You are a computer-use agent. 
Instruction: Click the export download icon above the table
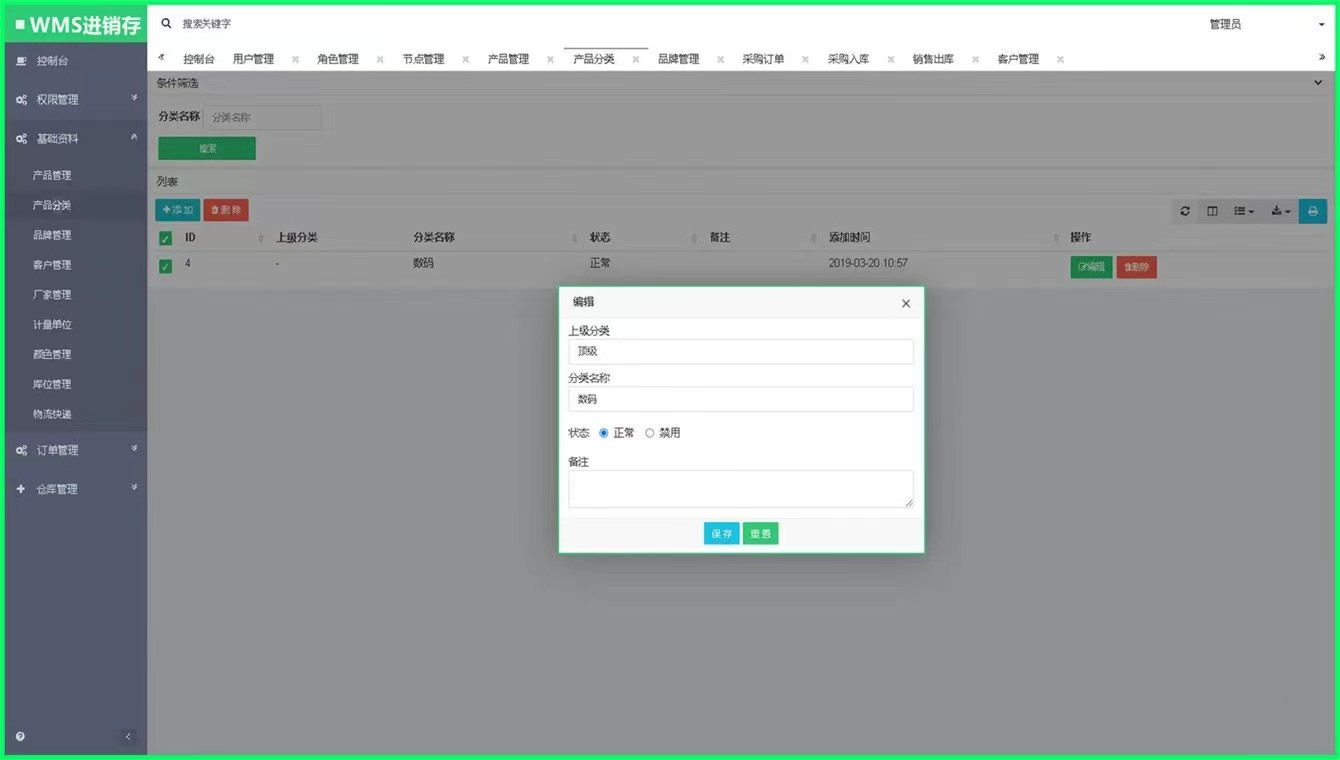pos(1279,211)
